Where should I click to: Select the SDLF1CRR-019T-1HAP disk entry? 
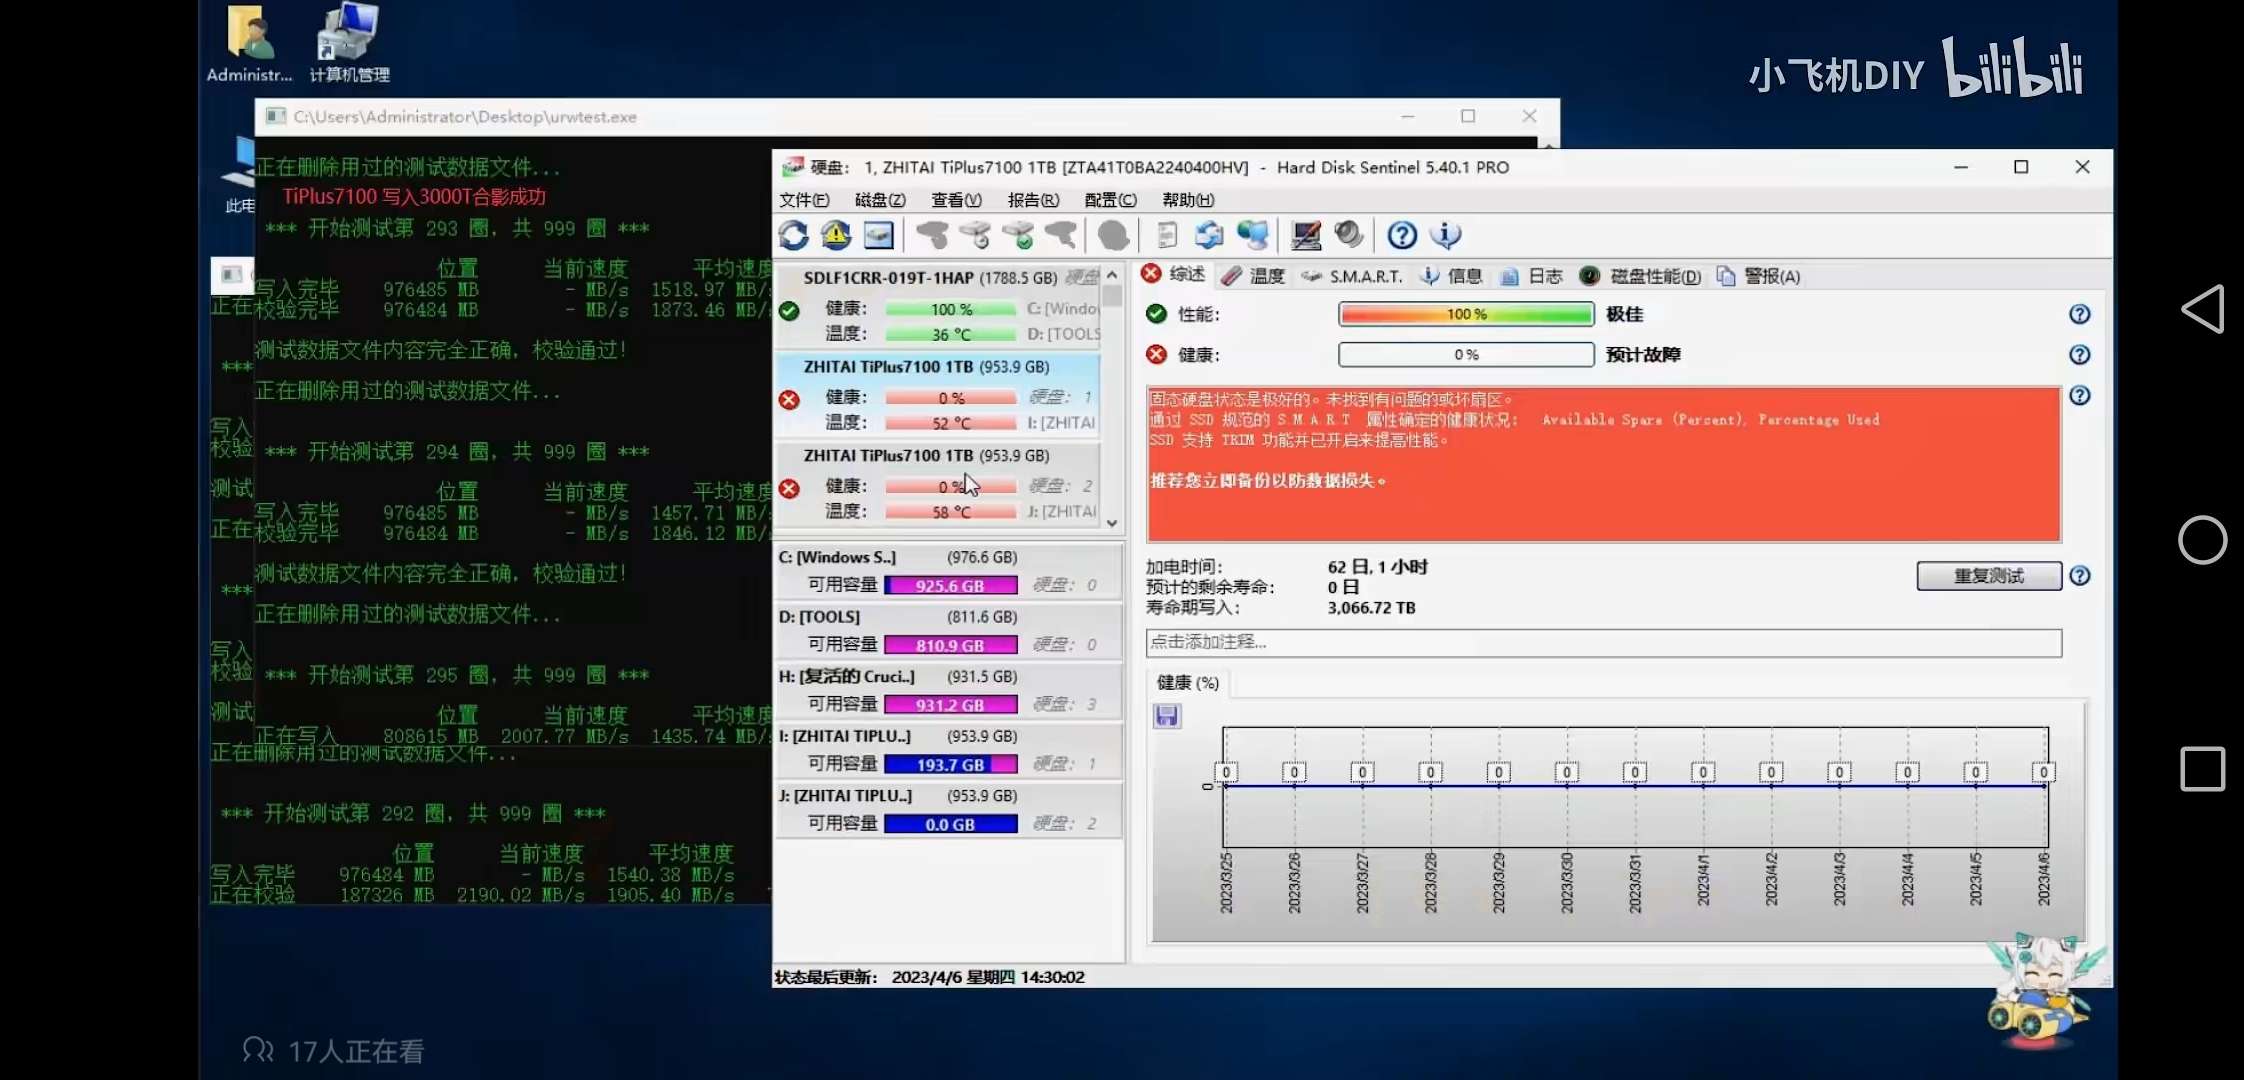[x=938, y=306]
